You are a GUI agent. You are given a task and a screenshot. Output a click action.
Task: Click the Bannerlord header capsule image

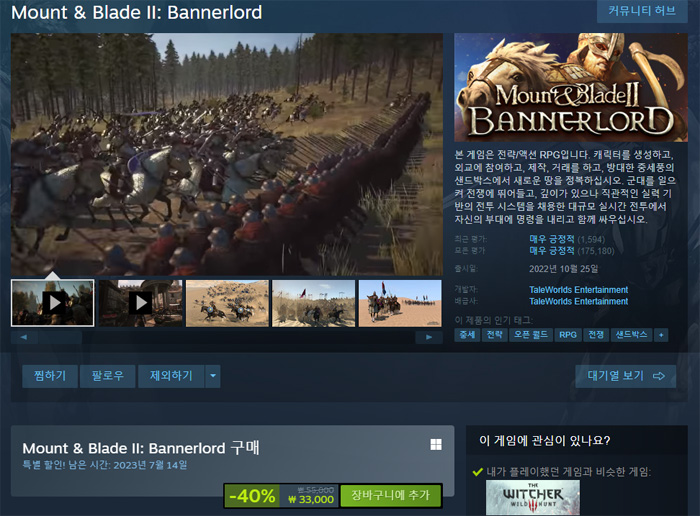(x=571, y=87)
